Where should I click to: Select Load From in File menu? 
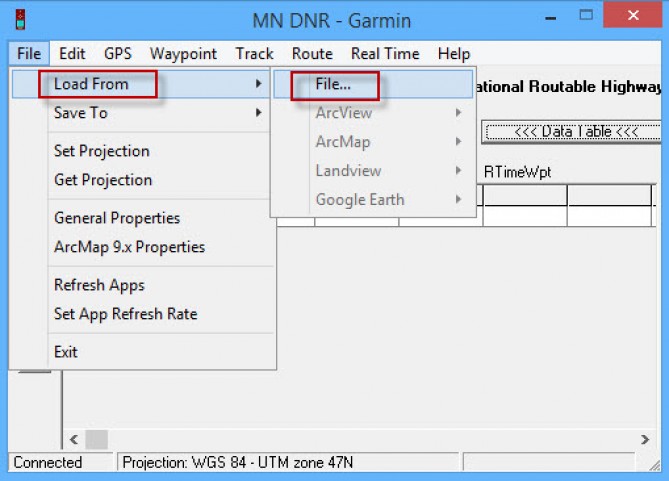pos(141,84)
